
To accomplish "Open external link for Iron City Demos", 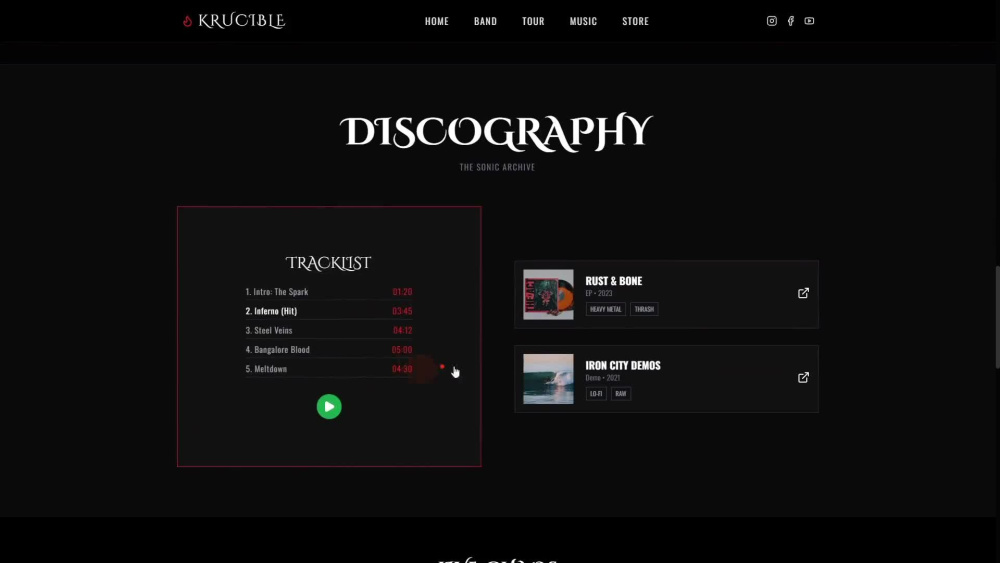I will point(804,377).
